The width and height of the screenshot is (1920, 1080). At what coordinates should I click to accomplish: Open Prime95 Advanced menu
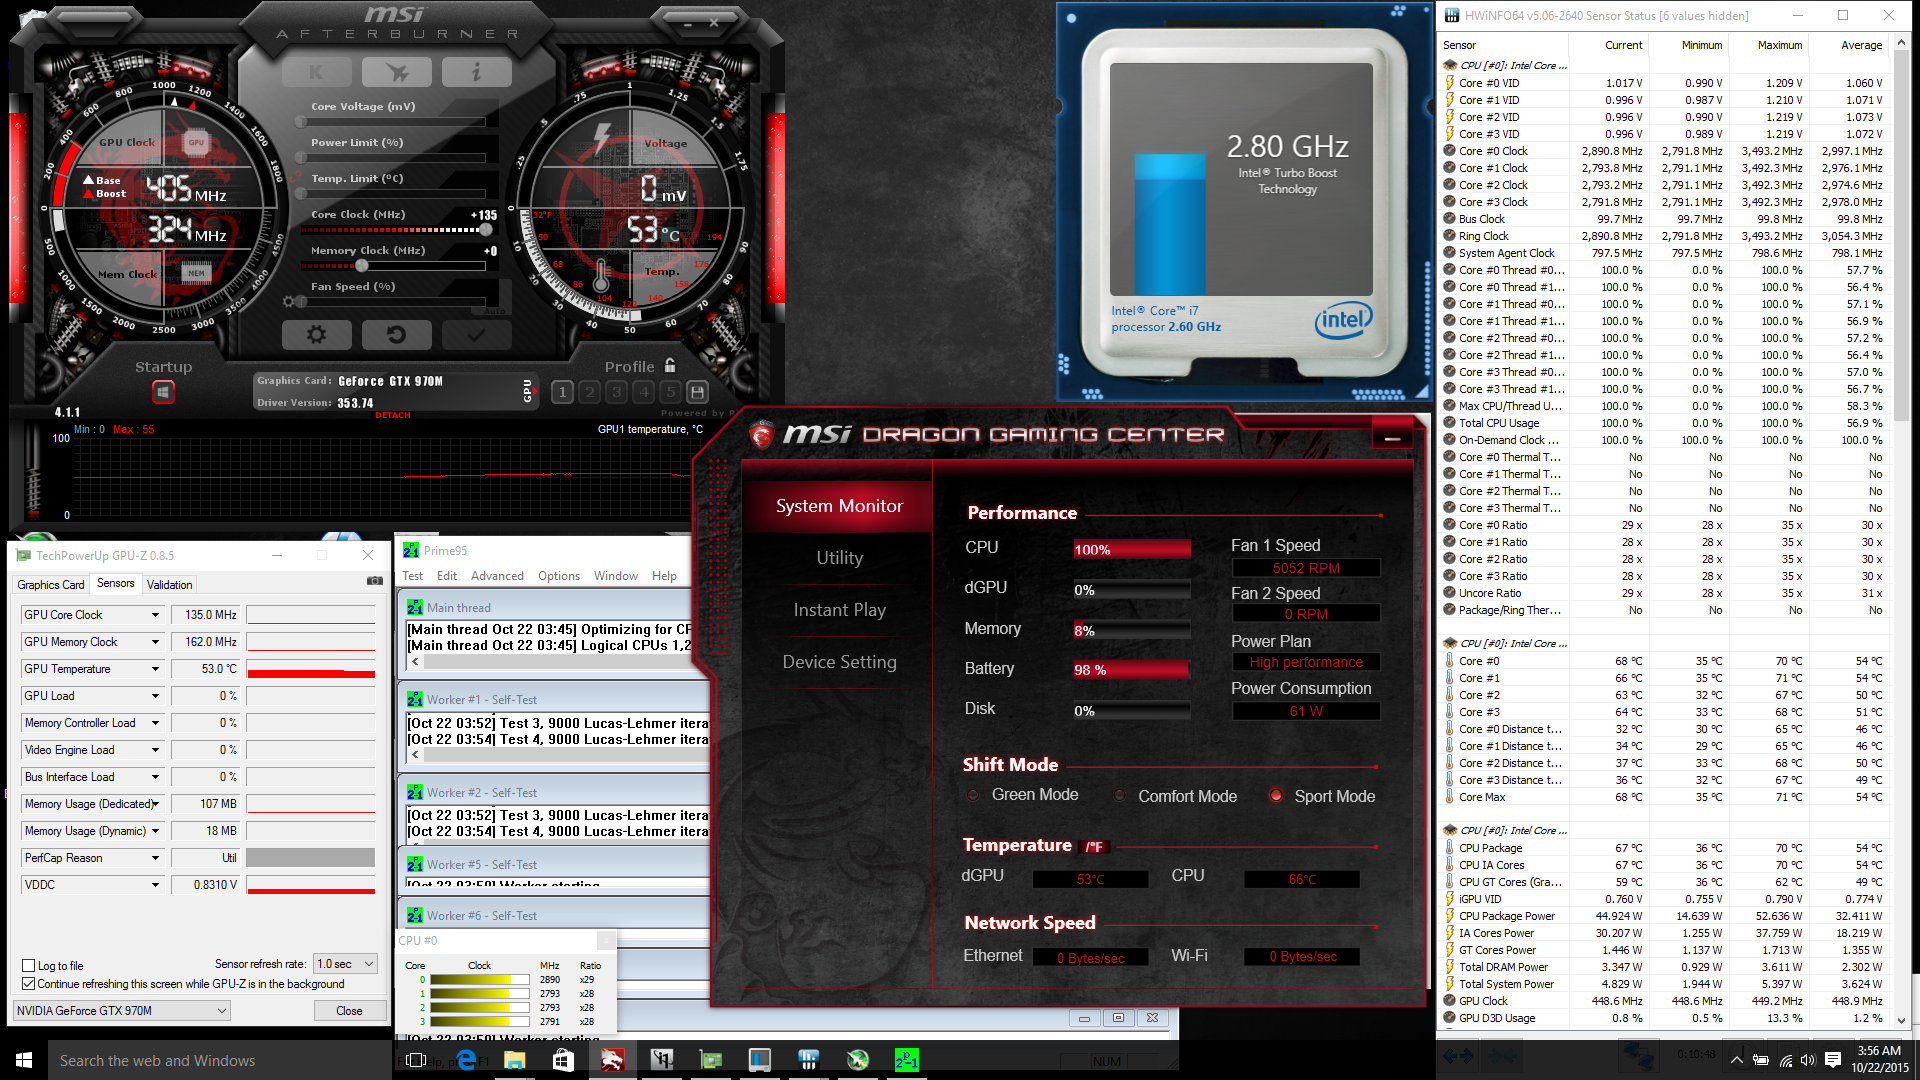pyautogui.click(x=497, y=576)
